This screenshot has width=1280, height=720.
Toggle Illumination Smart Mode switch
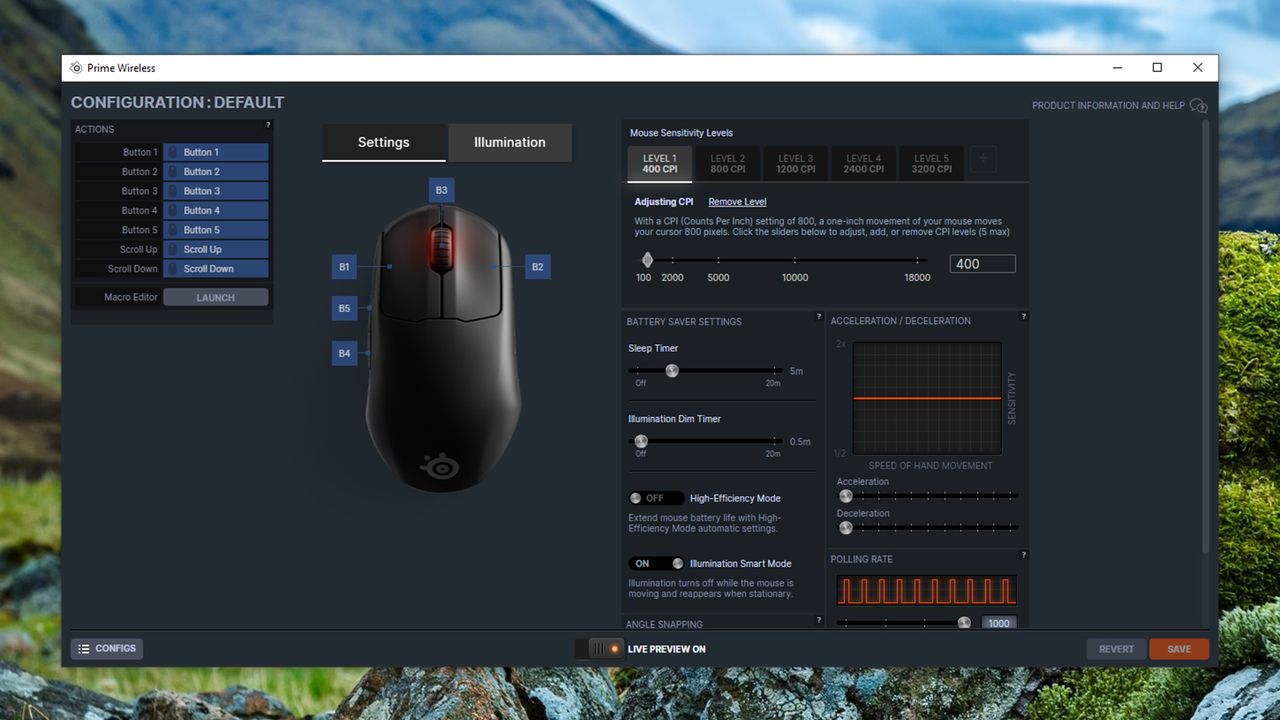[x=656, y=563]
